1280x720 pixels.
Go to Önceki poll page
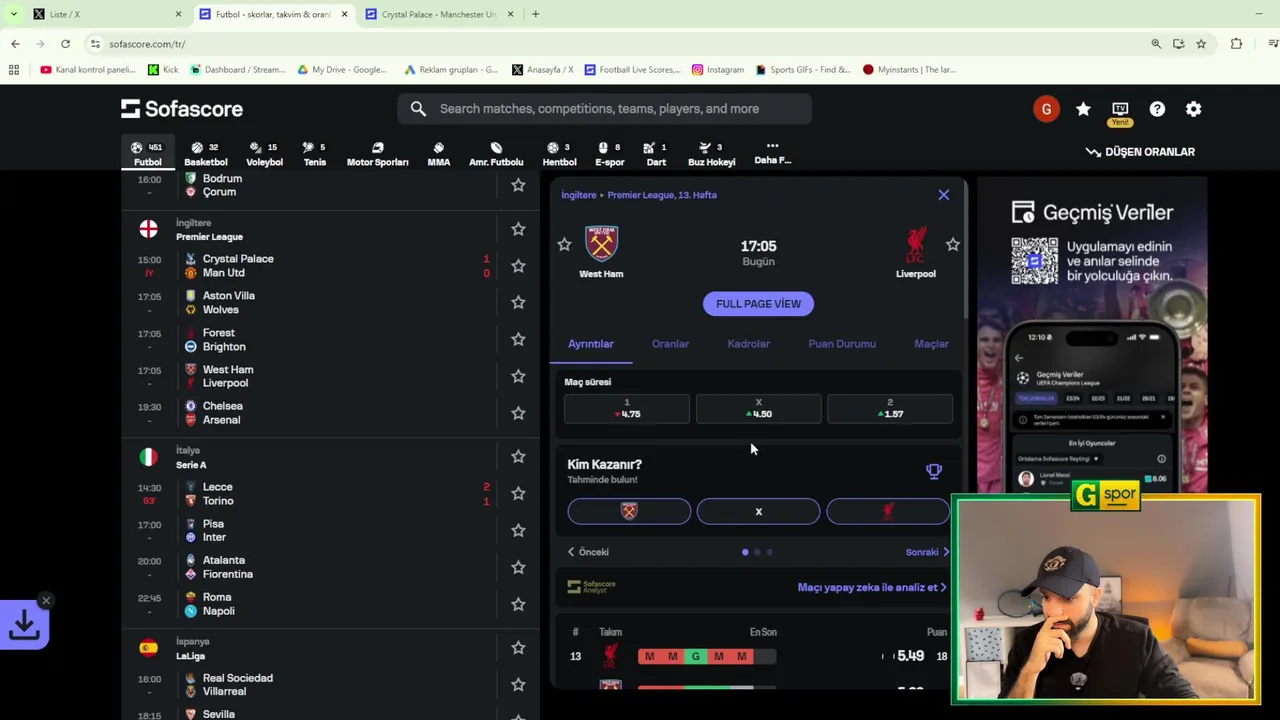tap(588, 552)
